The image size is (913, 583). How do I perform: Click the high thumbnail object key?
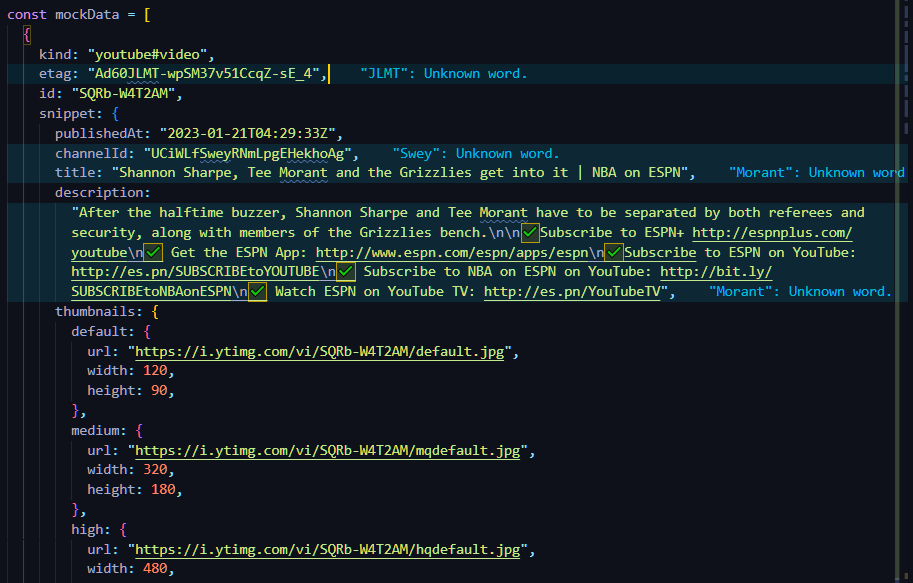[x=87, y=530]
